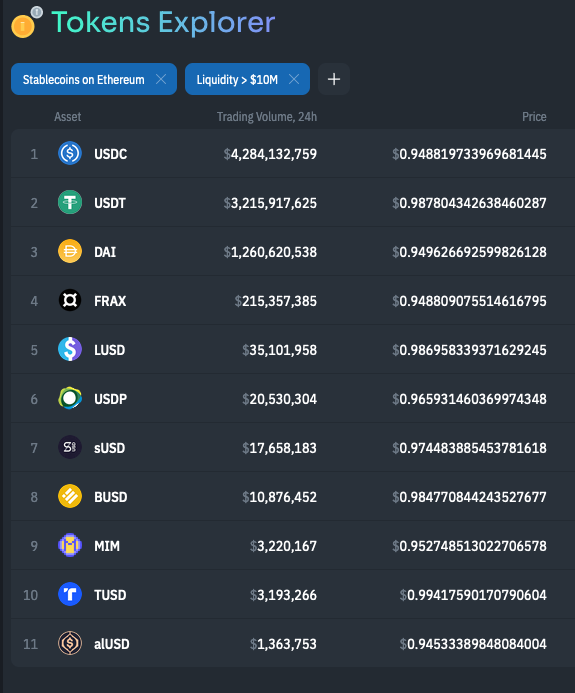Screen dimensions: 575x693
Task: Click the DAI token icon
Action: [x=70, y=251]
